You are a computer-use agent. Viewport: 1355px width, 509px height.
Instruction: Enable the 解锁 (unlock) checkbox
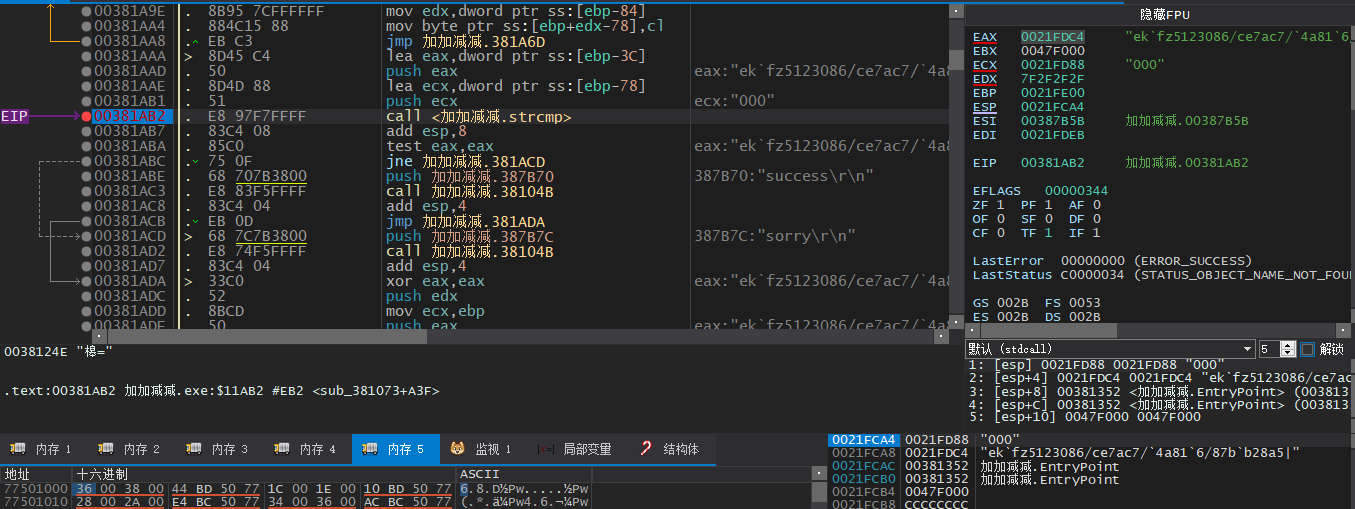coord(1308,349)
